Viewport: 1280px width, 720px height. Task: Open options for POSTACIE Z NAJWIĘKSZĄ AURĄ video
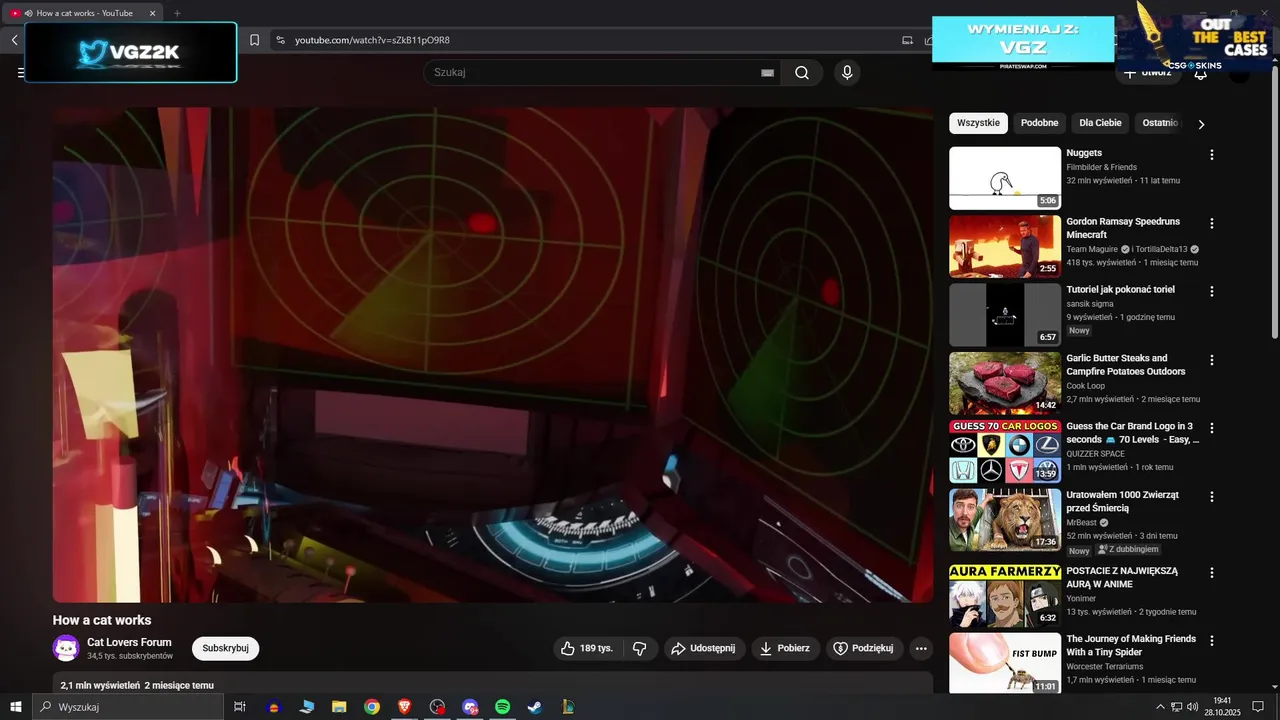point(1212,573)
